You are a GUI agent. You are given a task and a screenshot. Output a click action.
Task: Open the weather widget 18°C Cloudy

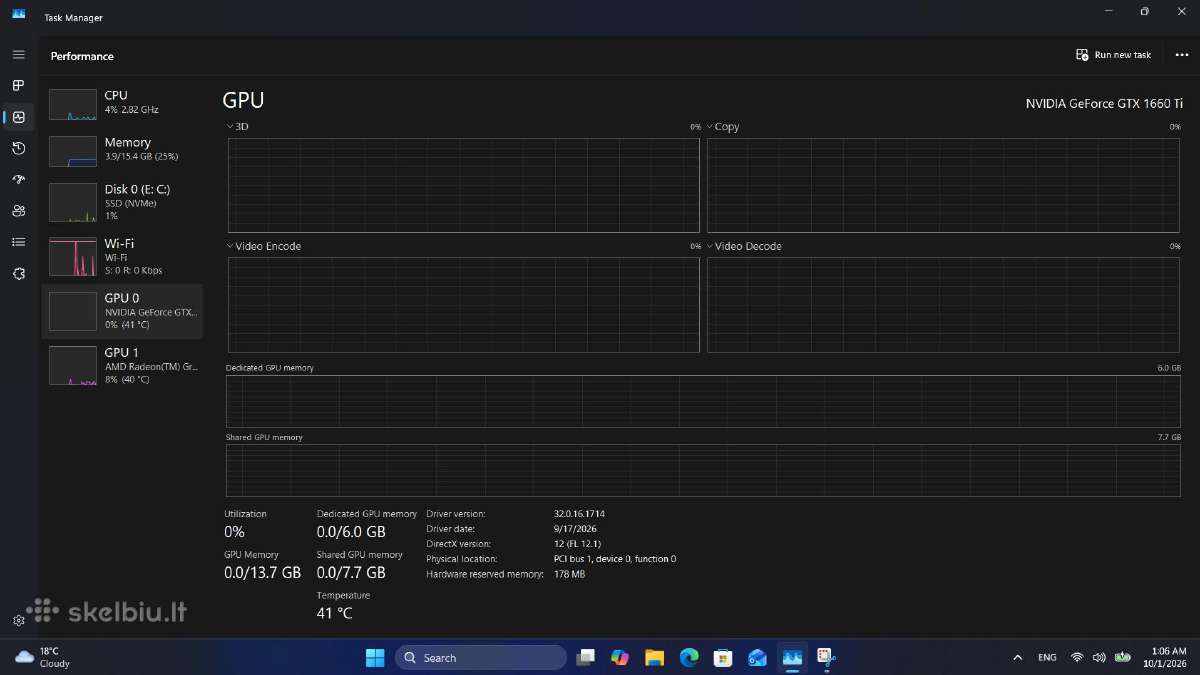(x=43, y=657)
